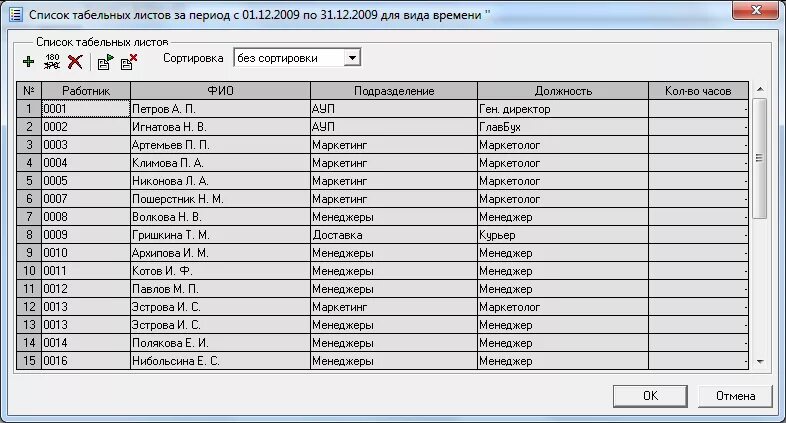Click row number 13 header
This screenshot has height=423, width=786.
[x=29, y=325]
